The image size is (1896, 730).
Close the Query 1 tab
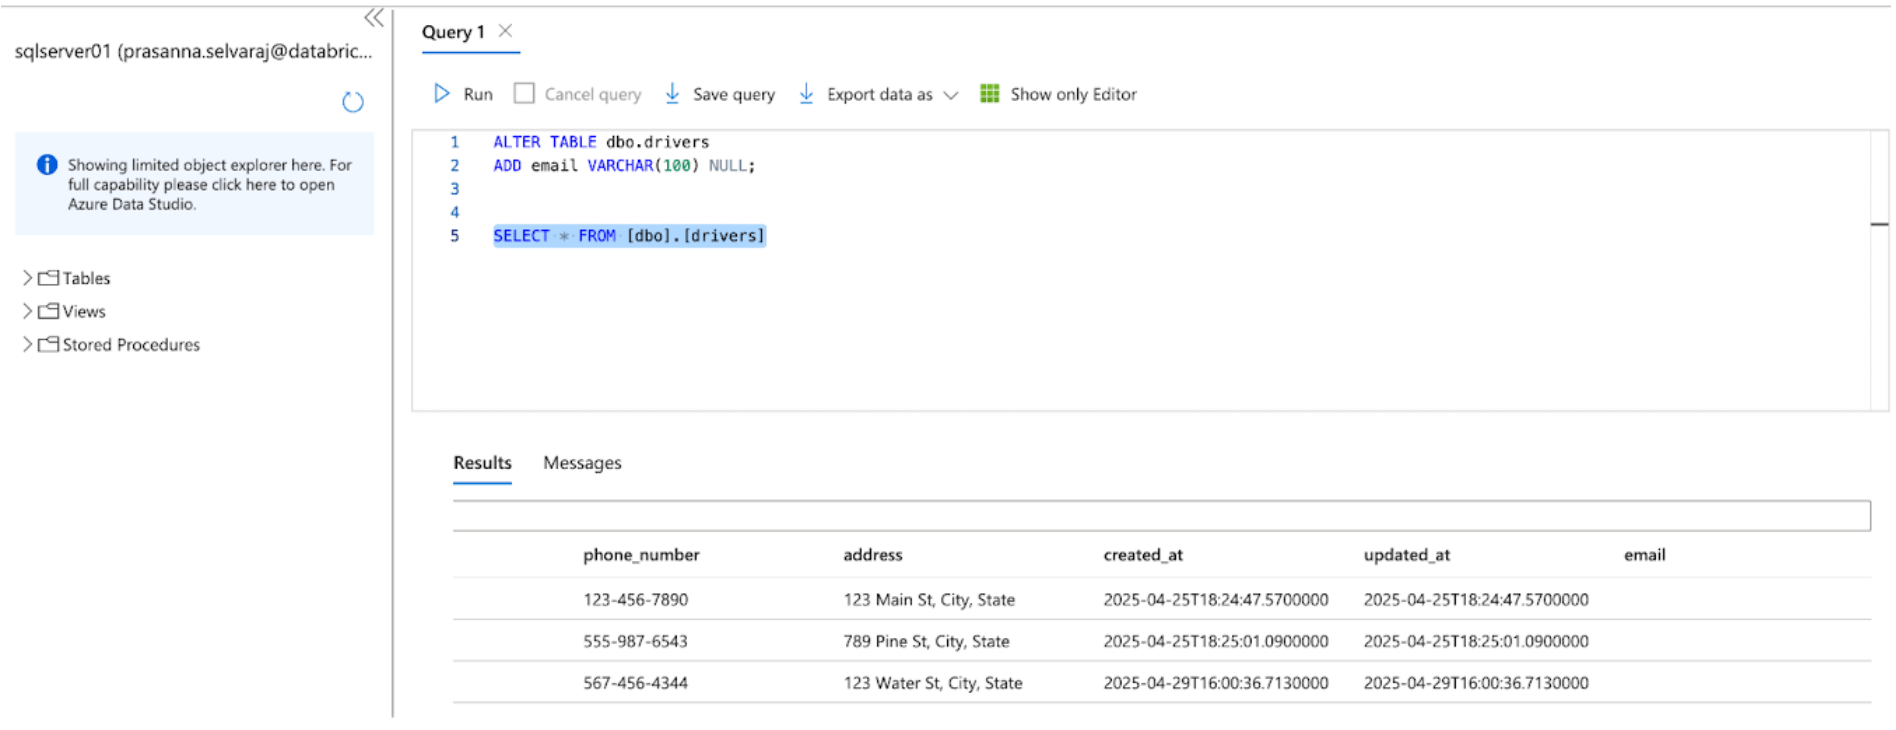point(506,31)
